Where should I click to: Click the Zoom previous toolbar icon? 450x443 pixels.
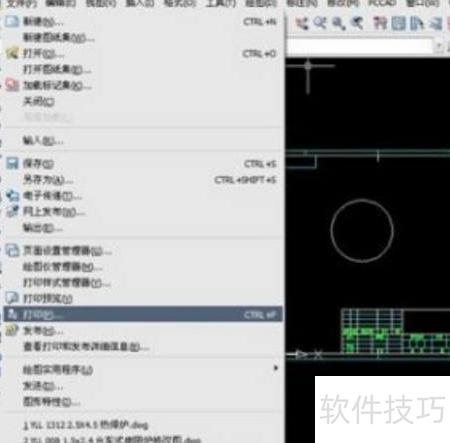tap(357, 24)
